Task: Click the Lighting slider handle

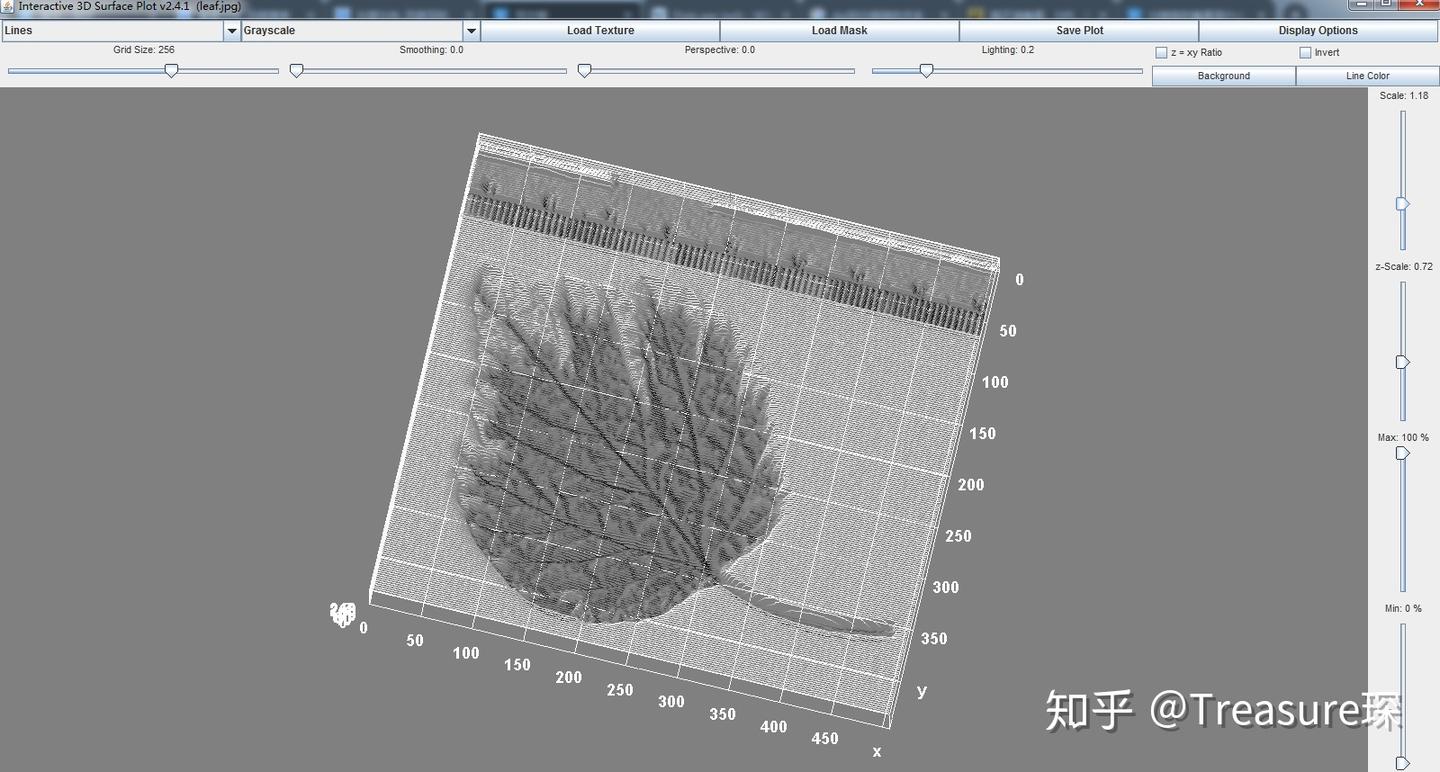Action: click(926, 70)
